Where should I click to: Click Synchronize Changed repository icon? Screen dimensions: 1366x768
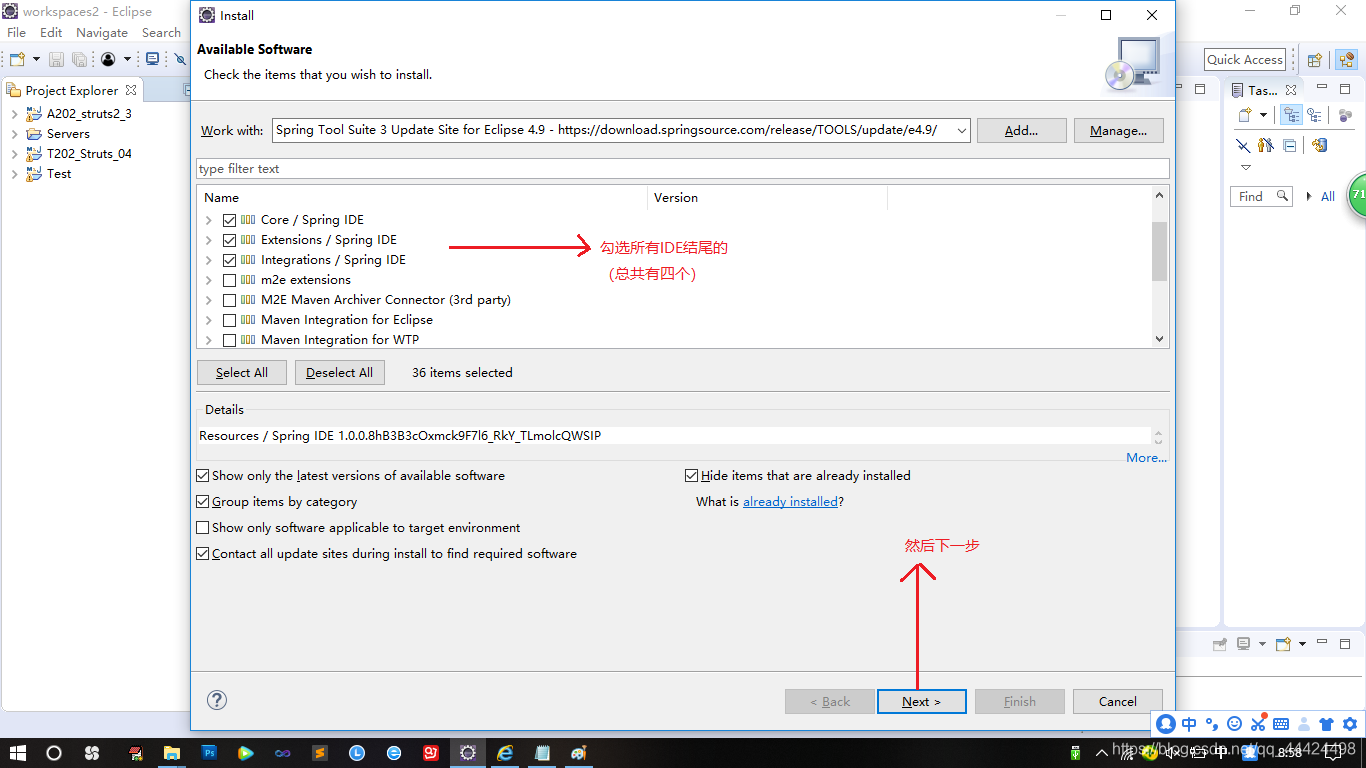(1319, 145)
